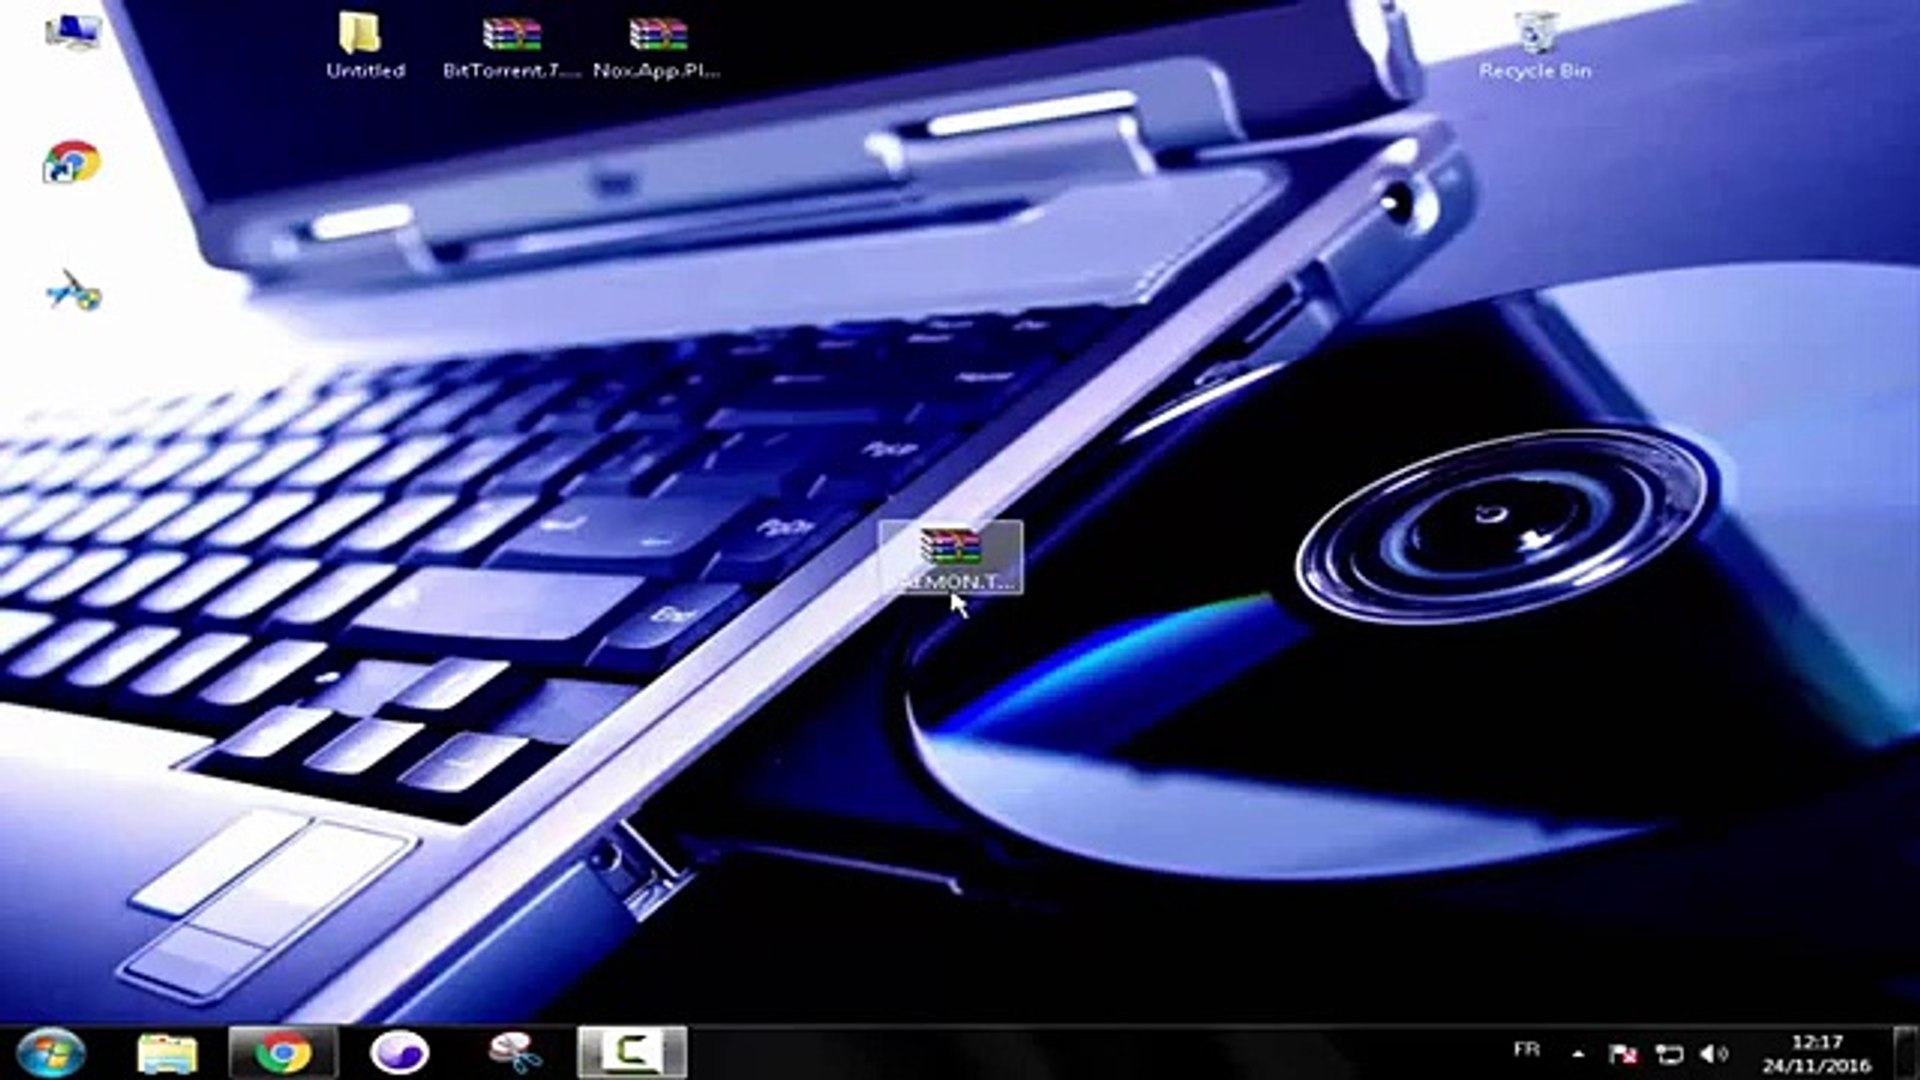Switch keyboard layout via the FR indicator
Image resolution: width=1920 pixels, height=1080 pixels.
tap(1527, 1050)
